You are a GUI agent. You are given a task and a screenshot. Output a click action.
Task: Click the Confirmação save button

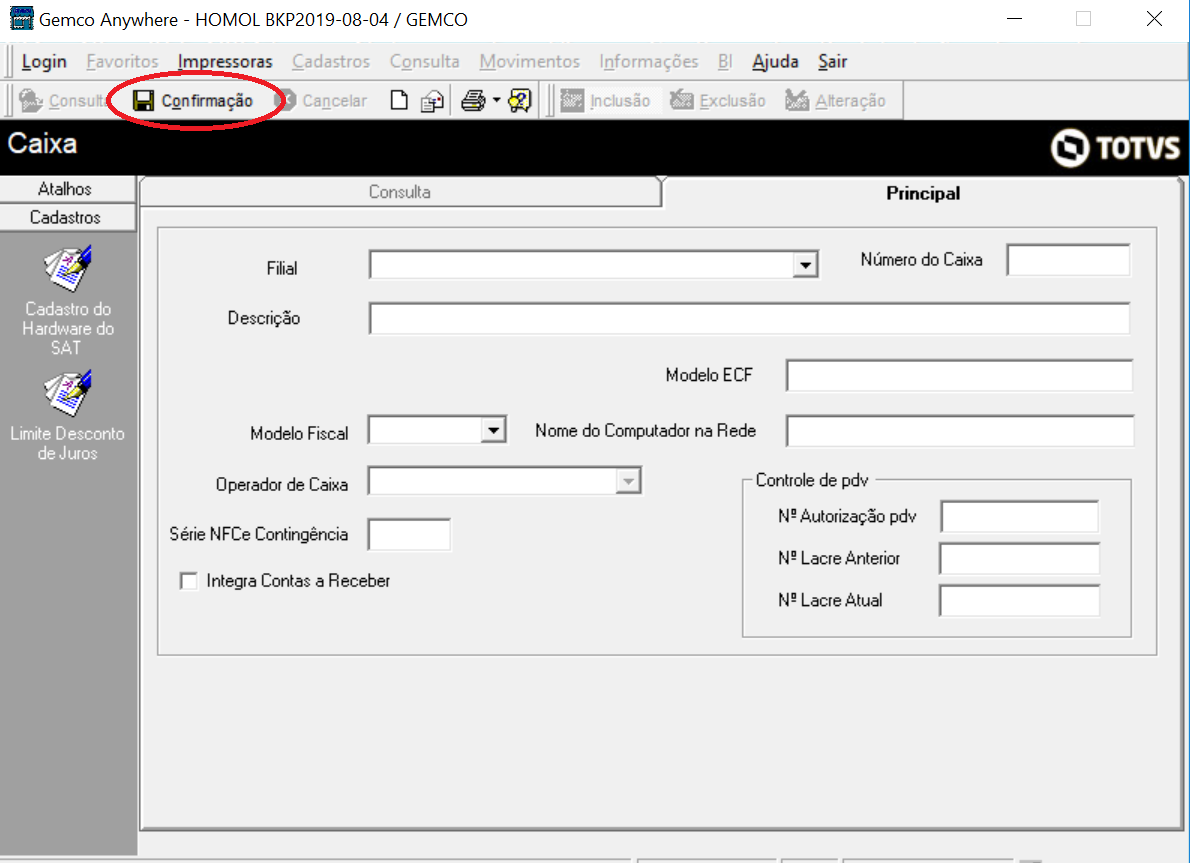pyautogui.click(x=193, y=100)
